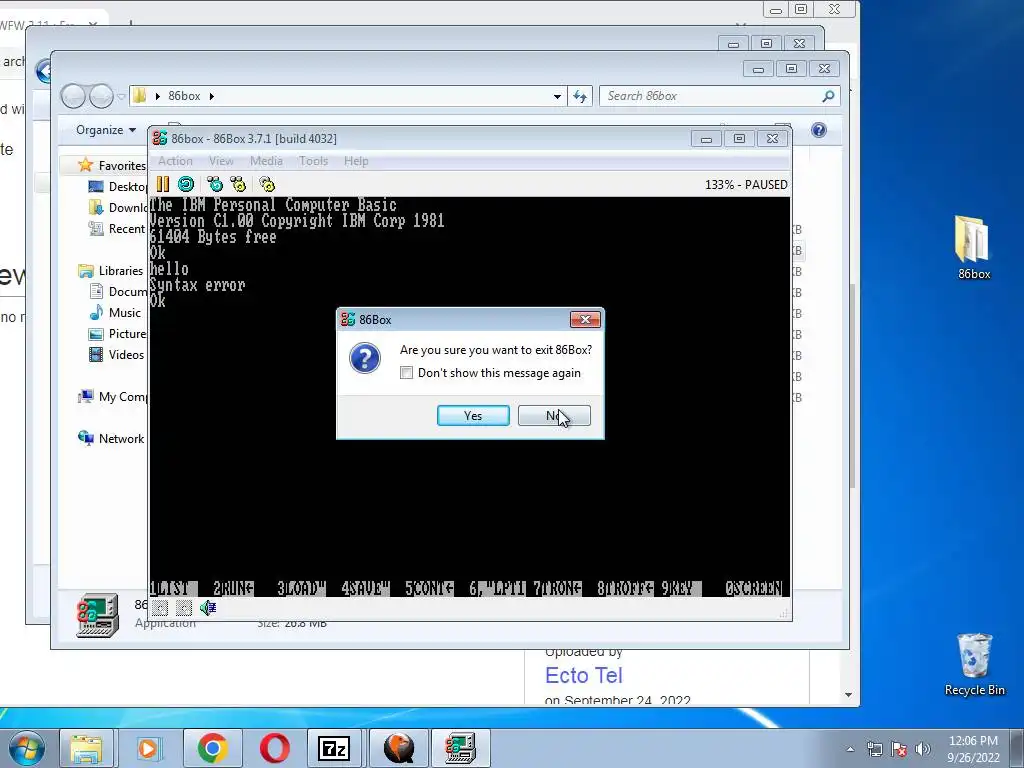Open the Ecto Tel uploader link in browser
The image size is (1024, 768).
(x=584, y=675)
